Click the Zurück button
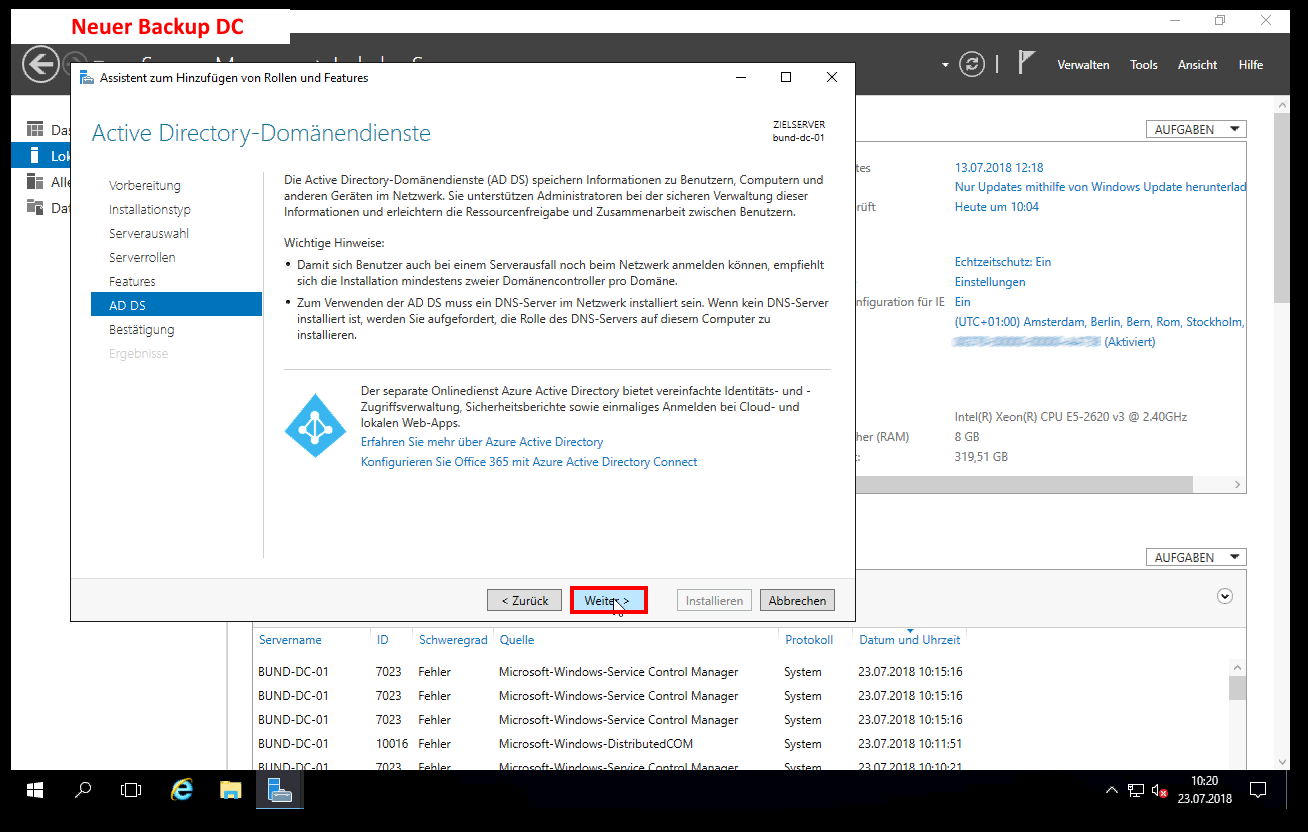The width and height of the screenshot is (1308, 832). [525, 600]
